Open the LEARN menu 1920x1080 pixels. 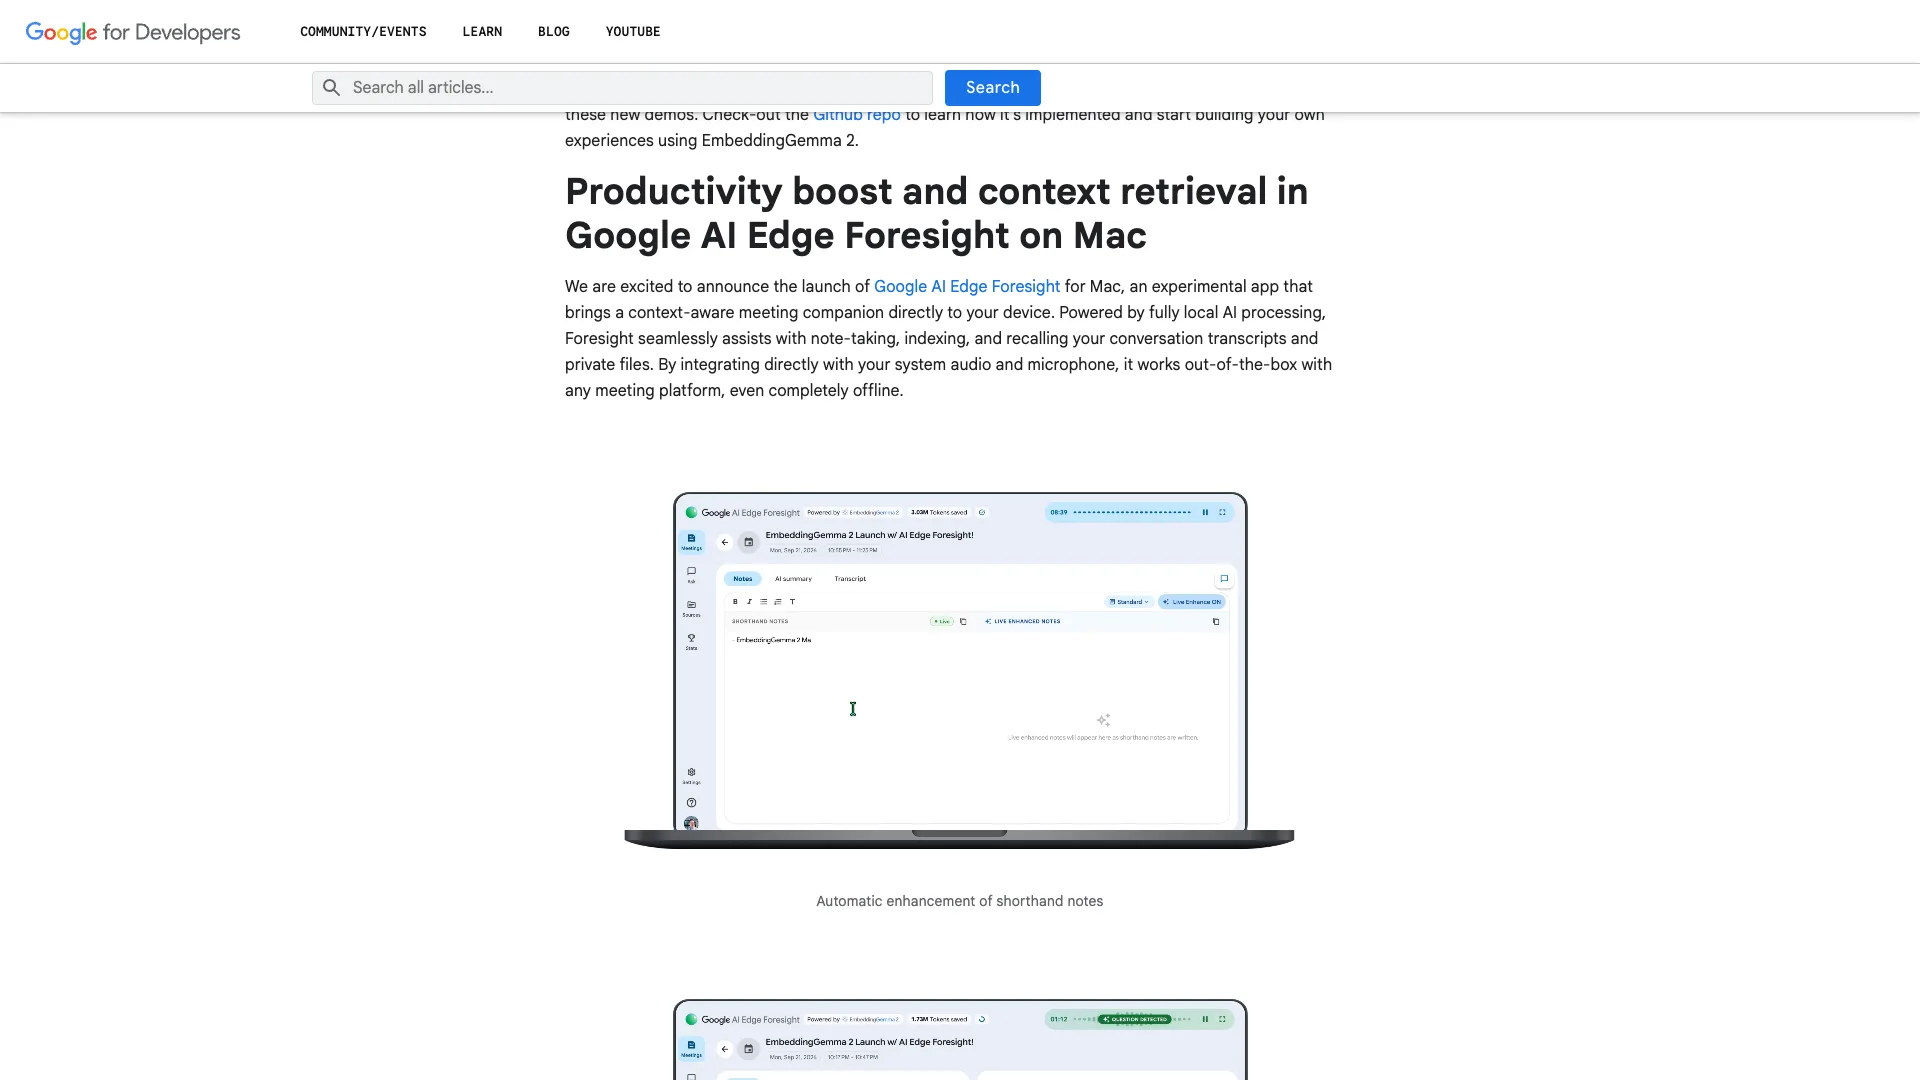tap(482, 32)
